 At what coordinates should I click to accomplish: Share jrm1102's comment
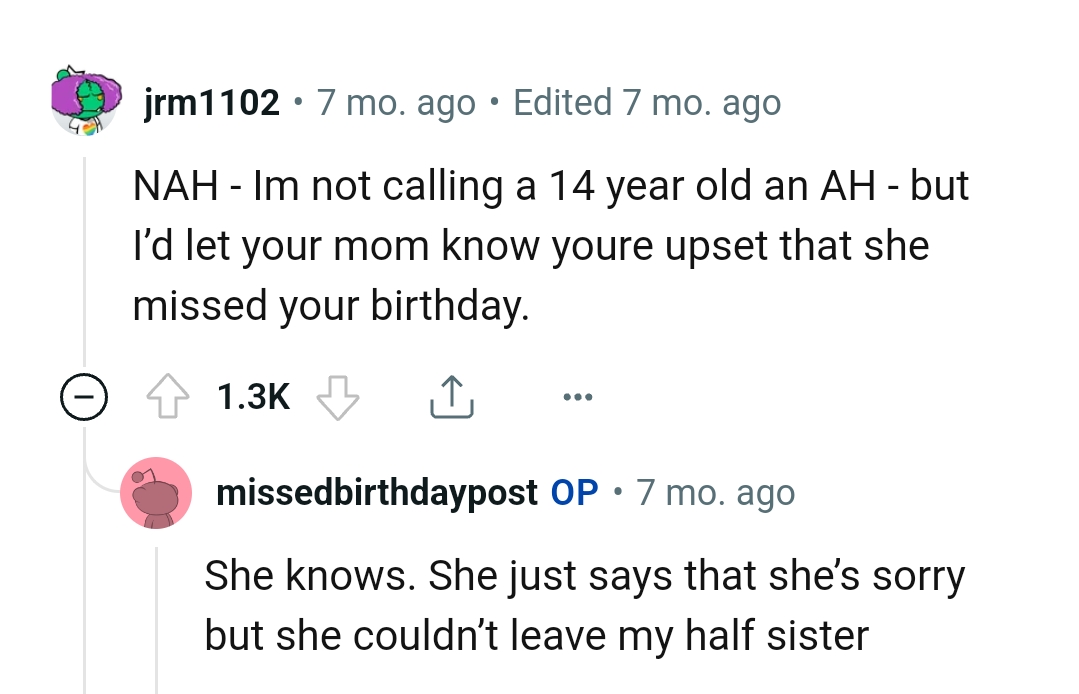[451, 395]
